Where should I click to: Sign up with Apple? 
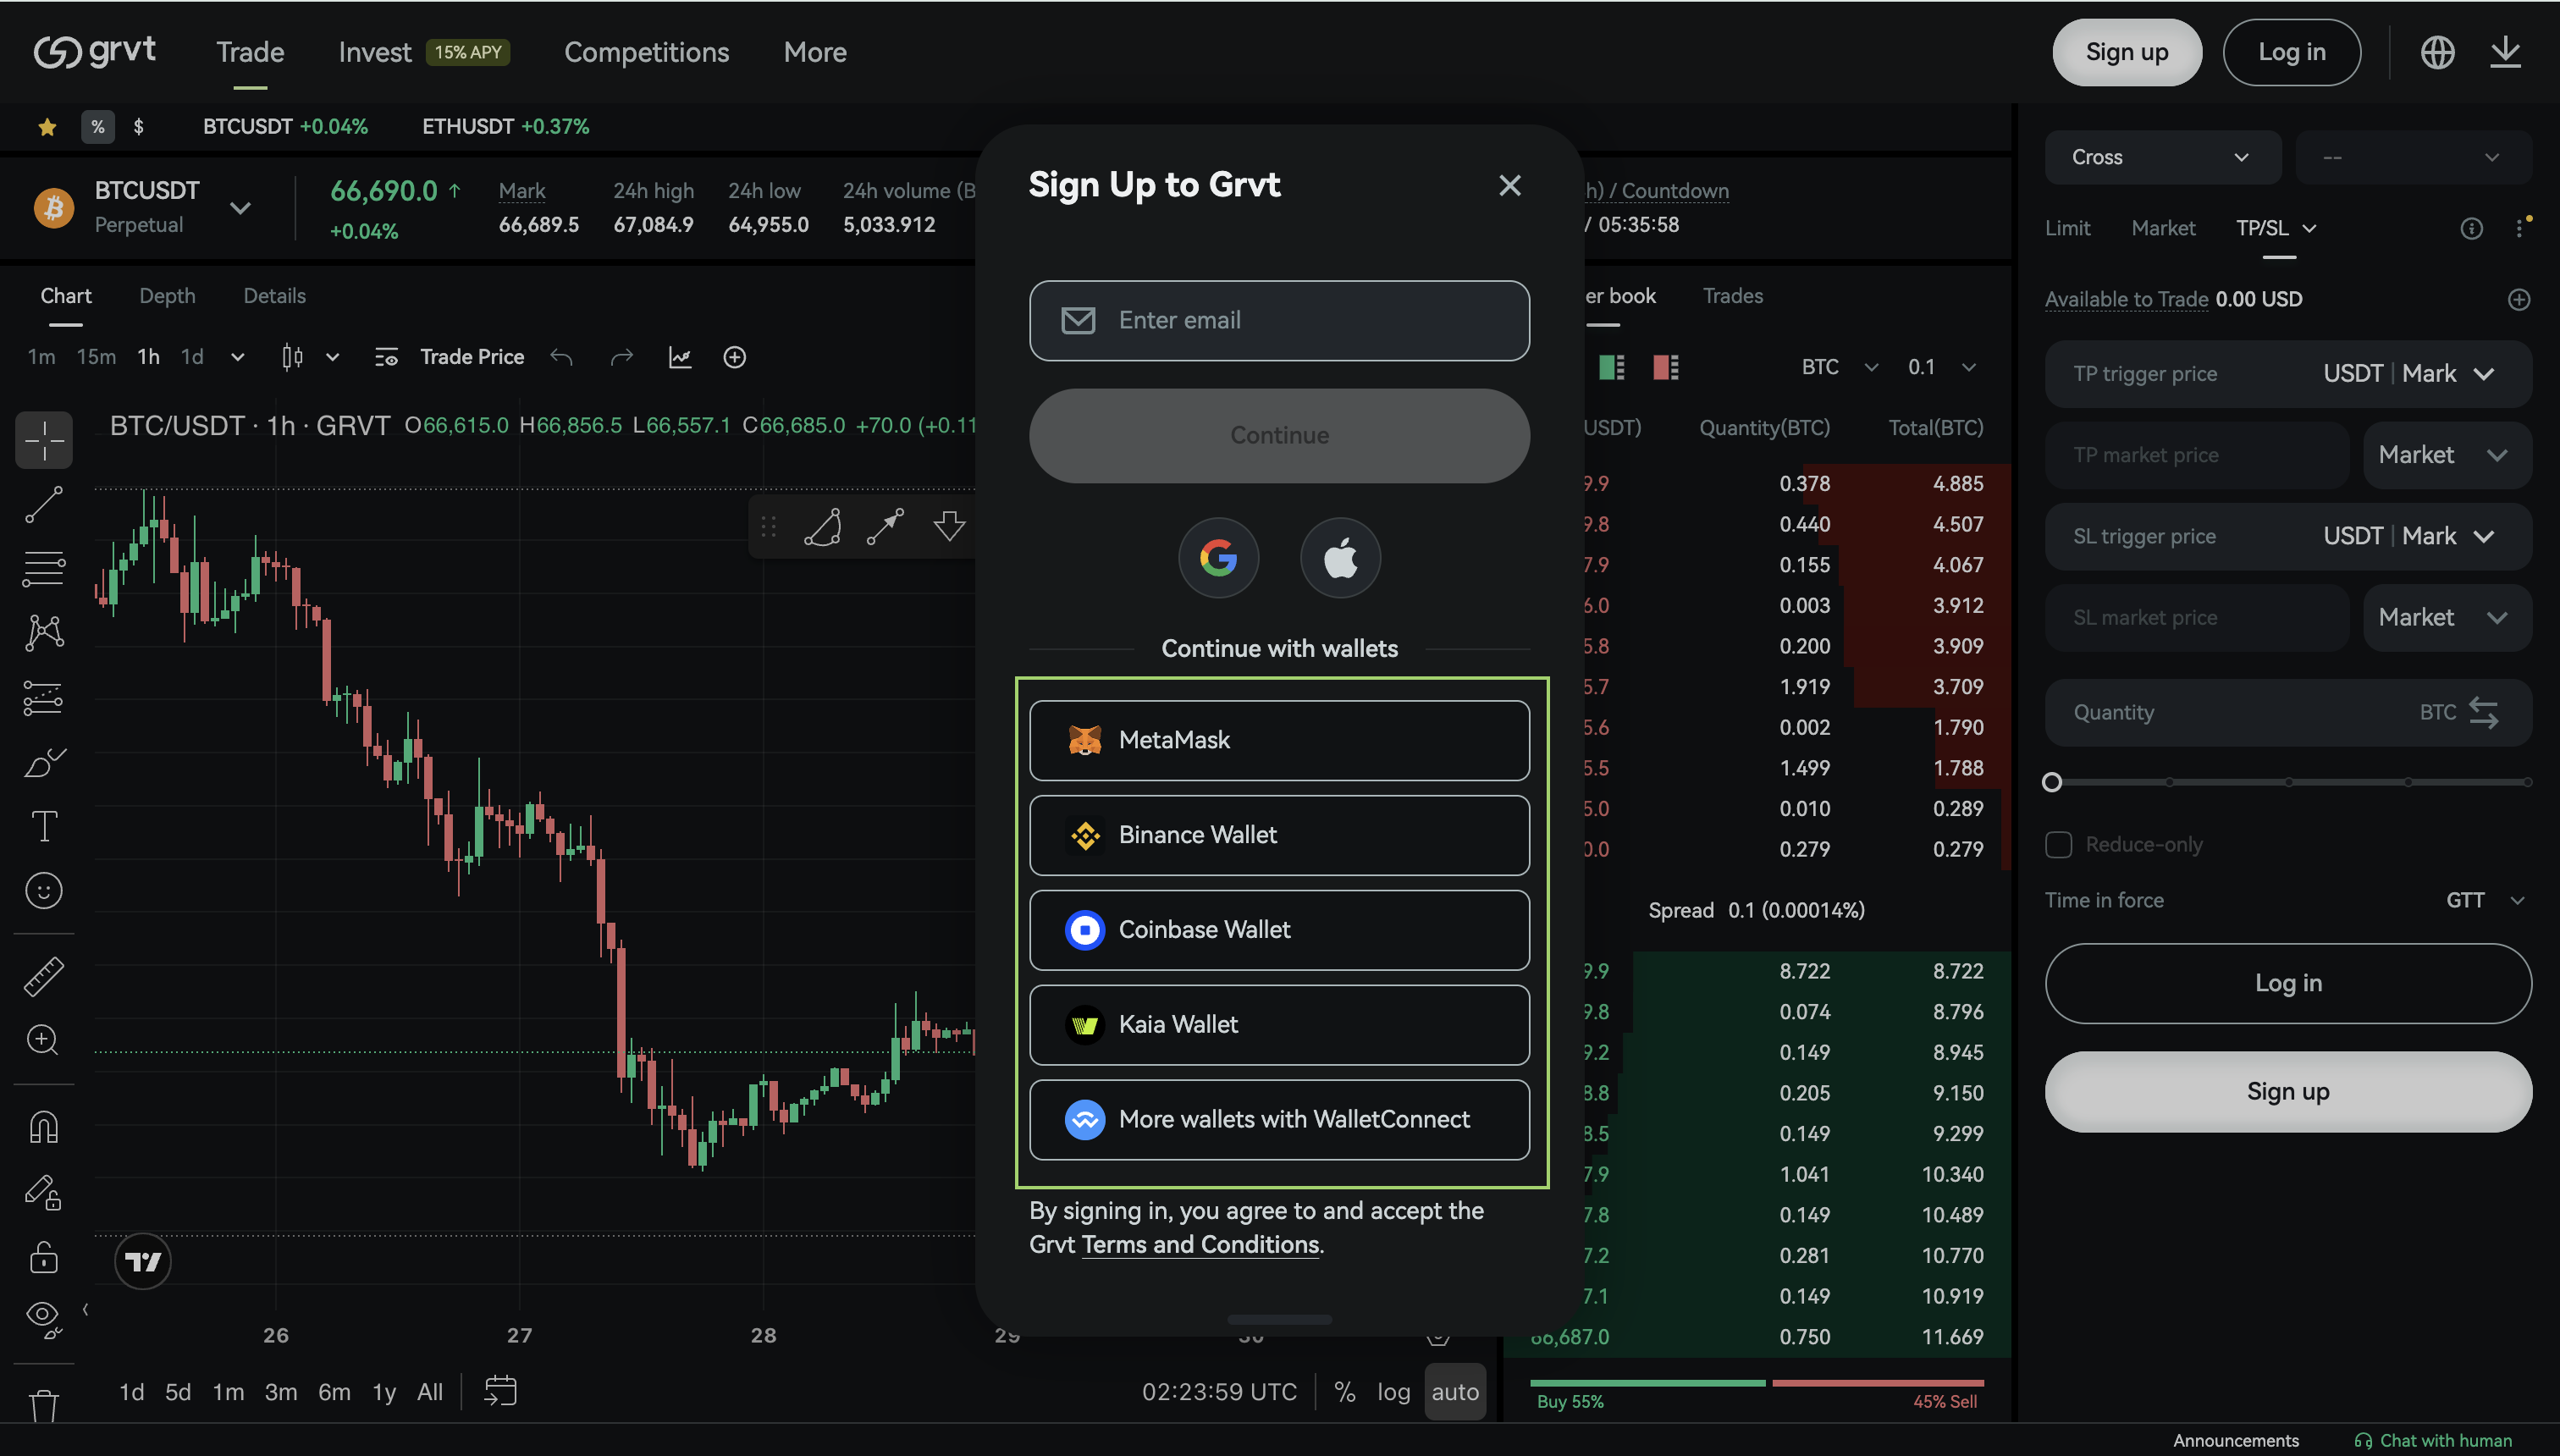click(1340, 558)
